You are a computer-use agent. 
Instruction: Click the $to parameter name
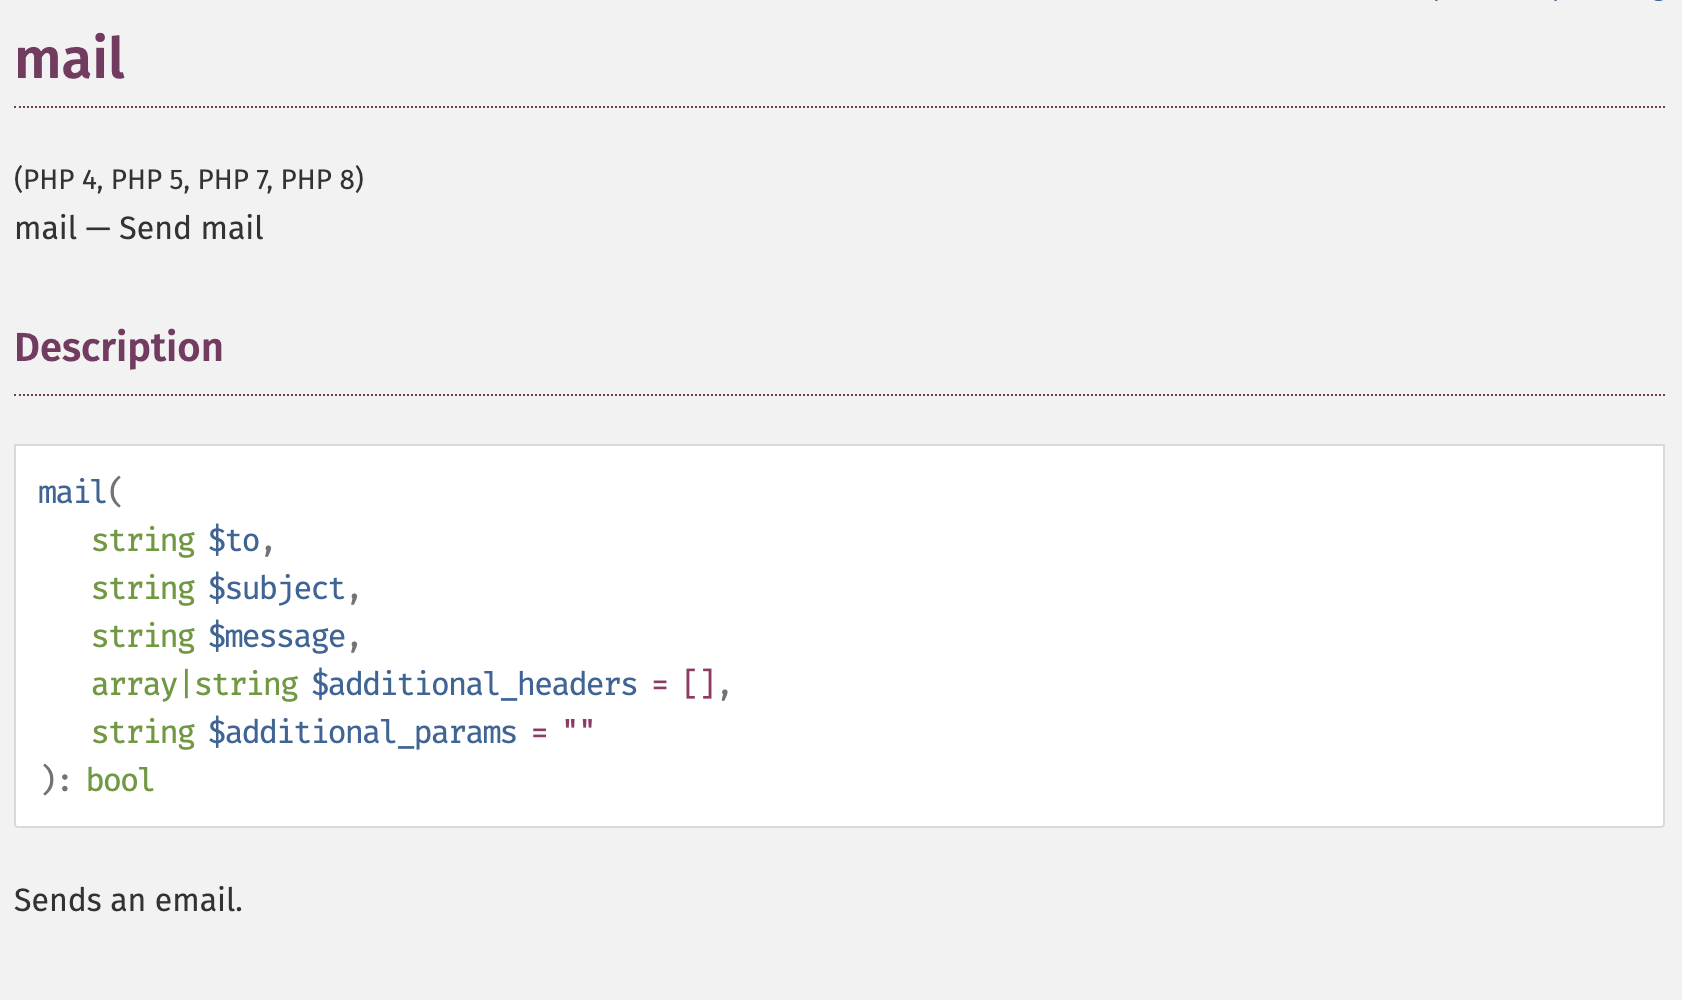pos(234,540)
